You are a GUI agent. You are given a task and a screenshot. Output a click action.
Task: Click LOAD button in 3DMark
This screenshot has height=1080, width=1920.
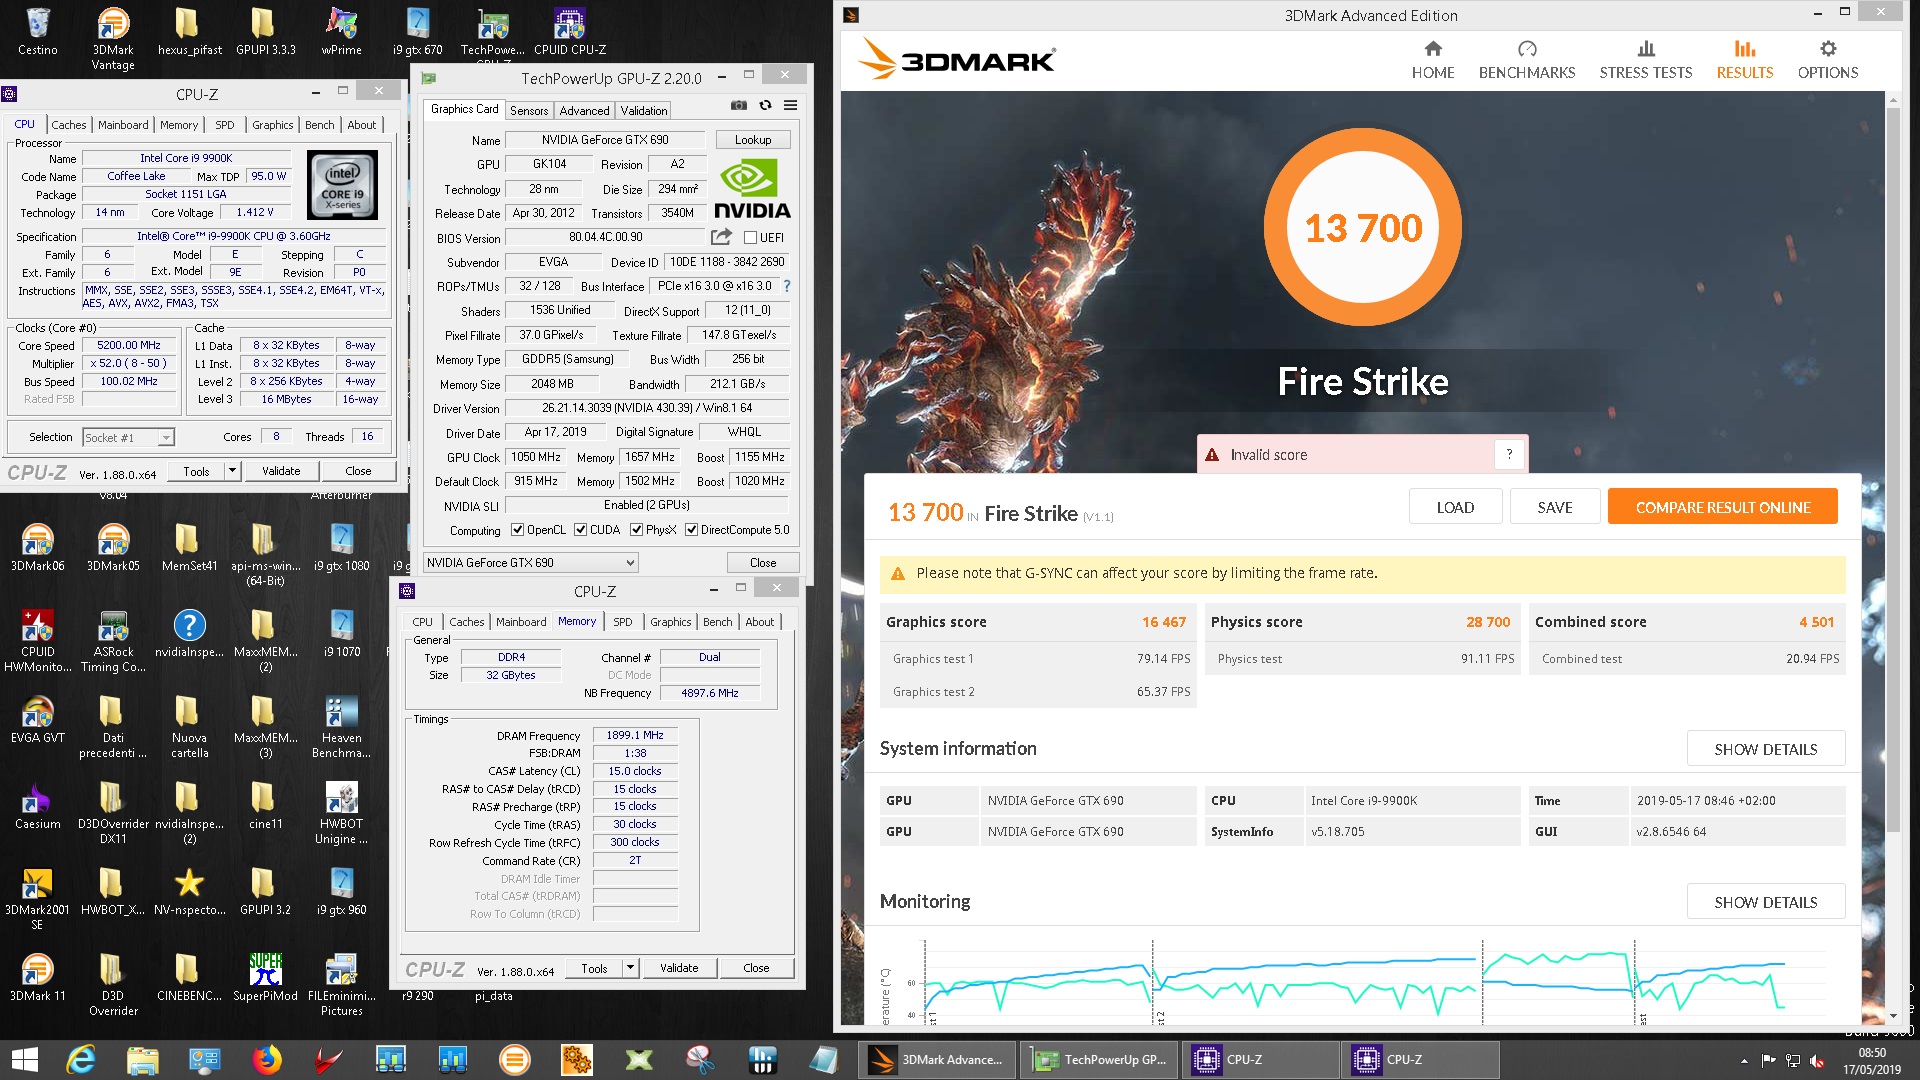(1455, 507)
